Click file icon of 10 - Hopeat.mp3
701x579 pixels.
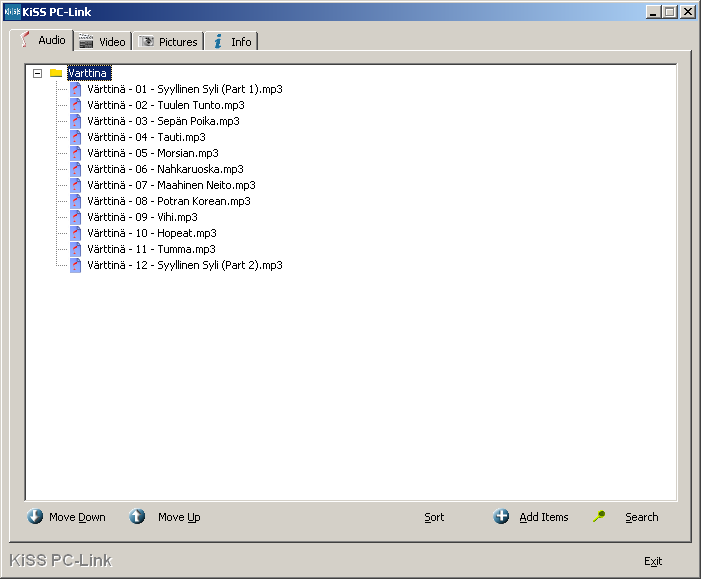76,233
